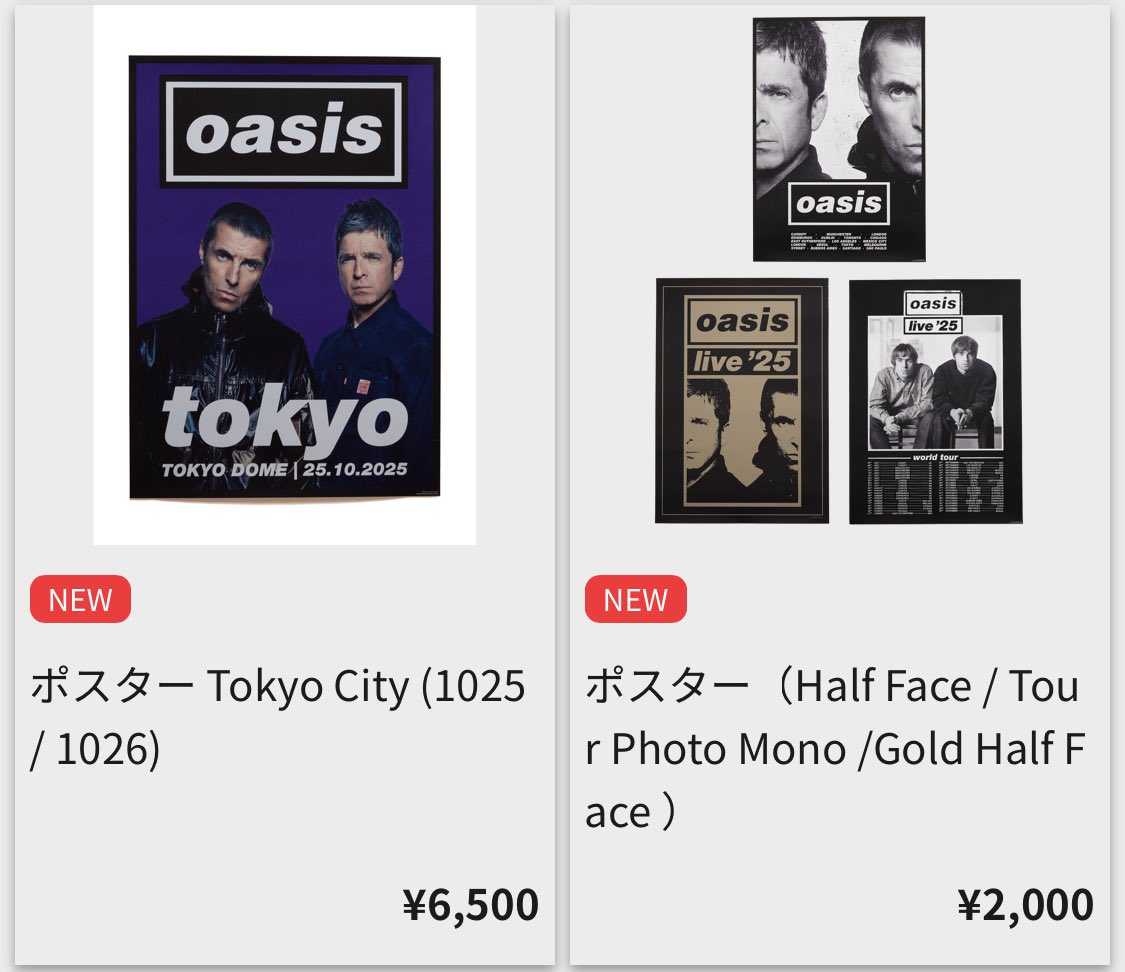Screen dimensions: 1125x972
Task: Click the NEW badge on the Tokyo poster
Action: pyautogui.click(x=79, y=600)
